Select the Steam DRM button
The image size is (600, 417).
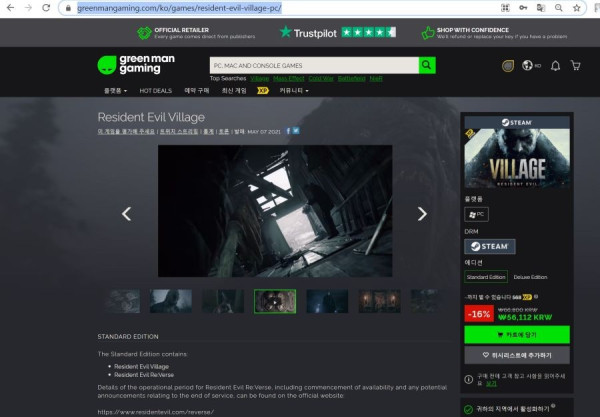[x=490, y=246]
